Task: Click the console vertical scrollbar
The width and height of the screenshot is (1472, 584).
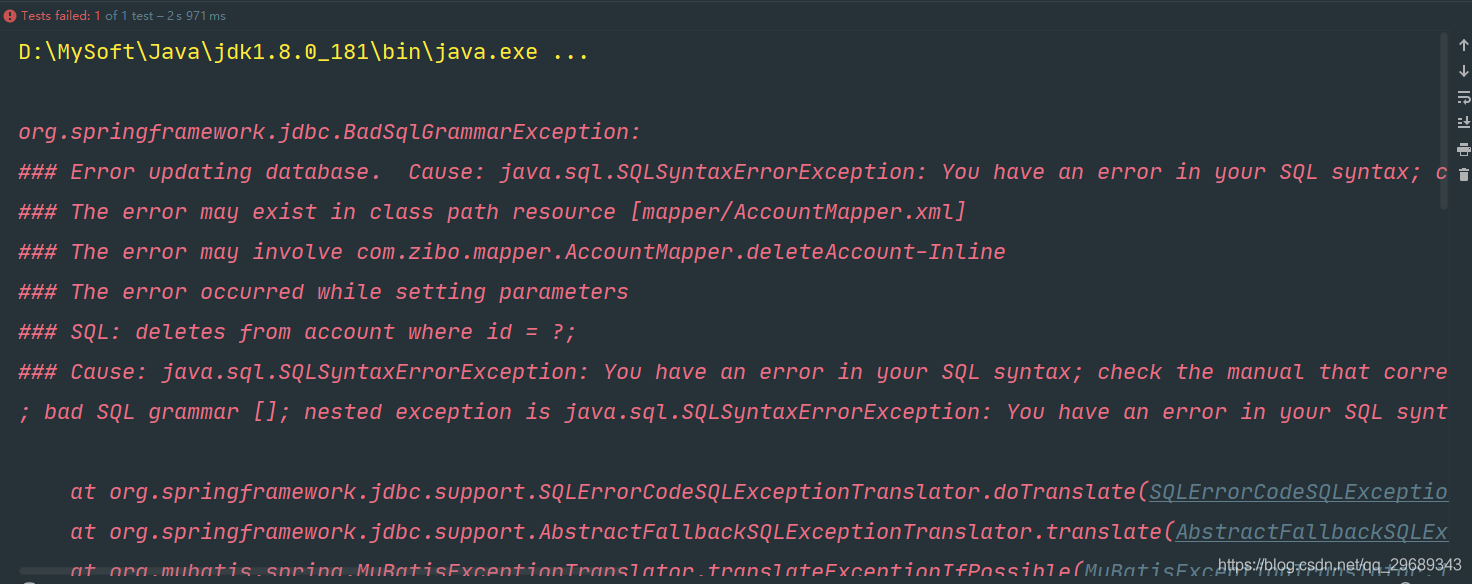Action: 1444,120
